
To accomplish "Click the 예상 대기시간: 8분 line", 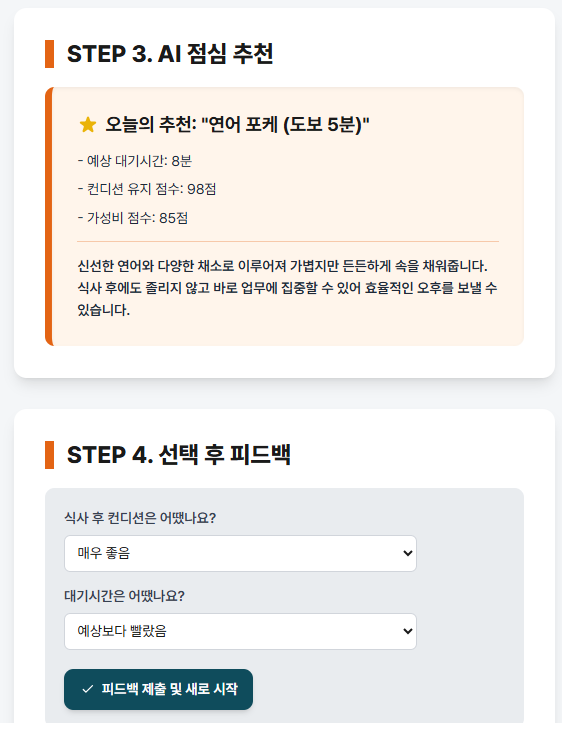I will pos(135,161).
